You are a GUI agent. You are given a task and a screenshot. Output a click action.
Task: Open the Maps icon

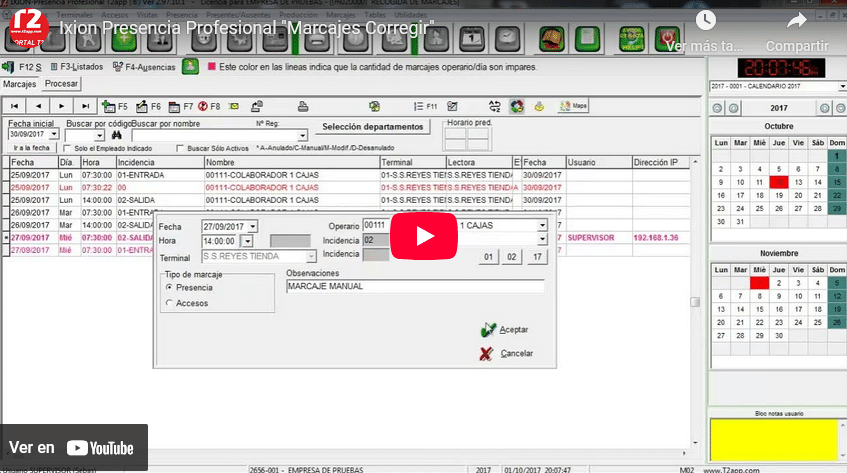click(x=574, y=106)
